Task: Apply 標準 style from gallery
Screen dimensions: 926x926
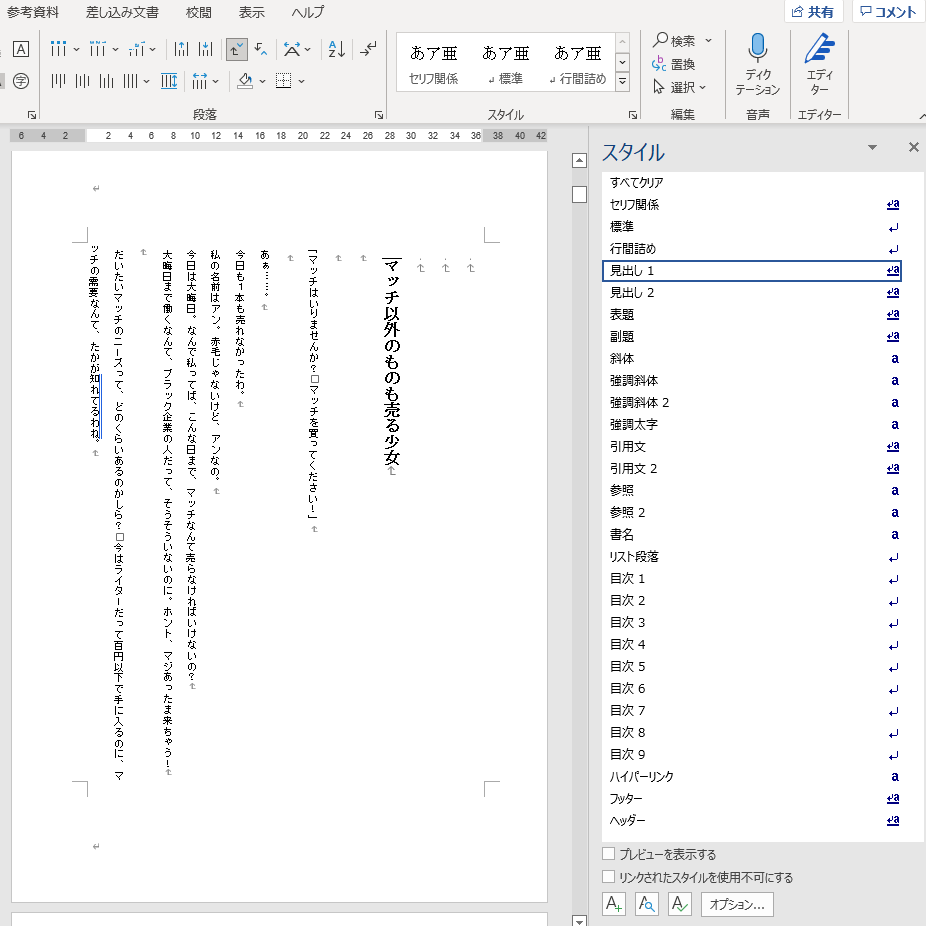Action: click(506, 64)
